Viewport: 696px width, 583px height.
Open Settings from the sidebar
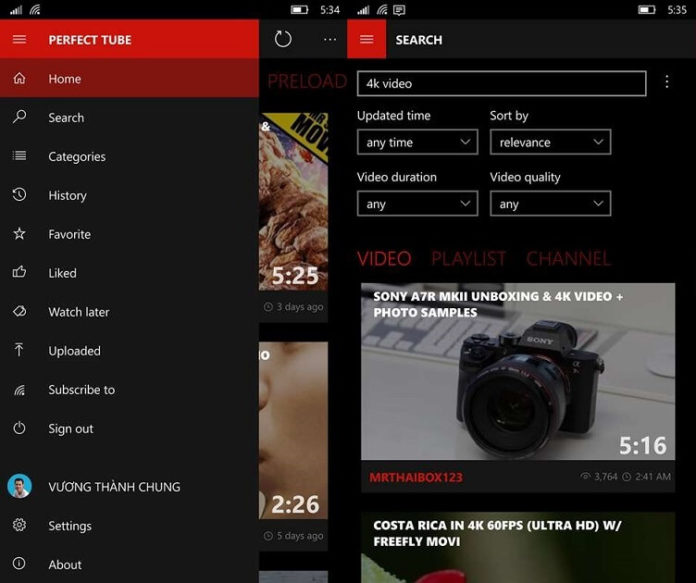(129, 525)
